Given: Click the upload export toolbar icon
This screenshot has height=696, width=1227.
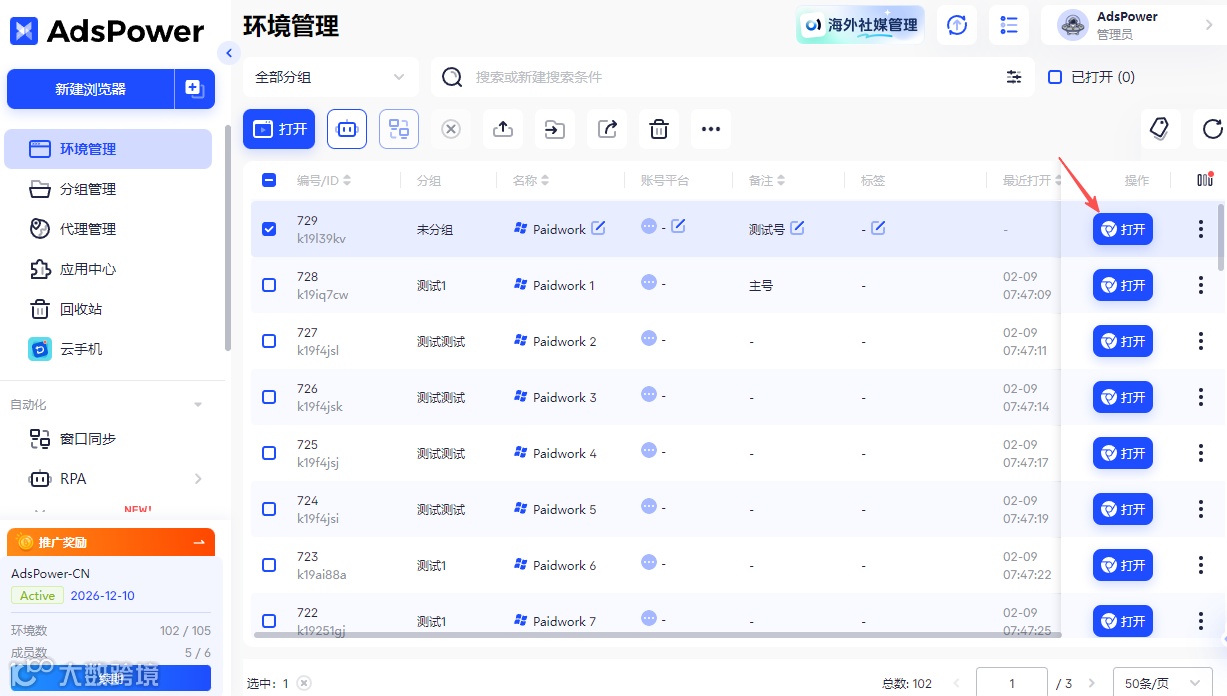Looking at the screenshot, I should click(503, 129).
